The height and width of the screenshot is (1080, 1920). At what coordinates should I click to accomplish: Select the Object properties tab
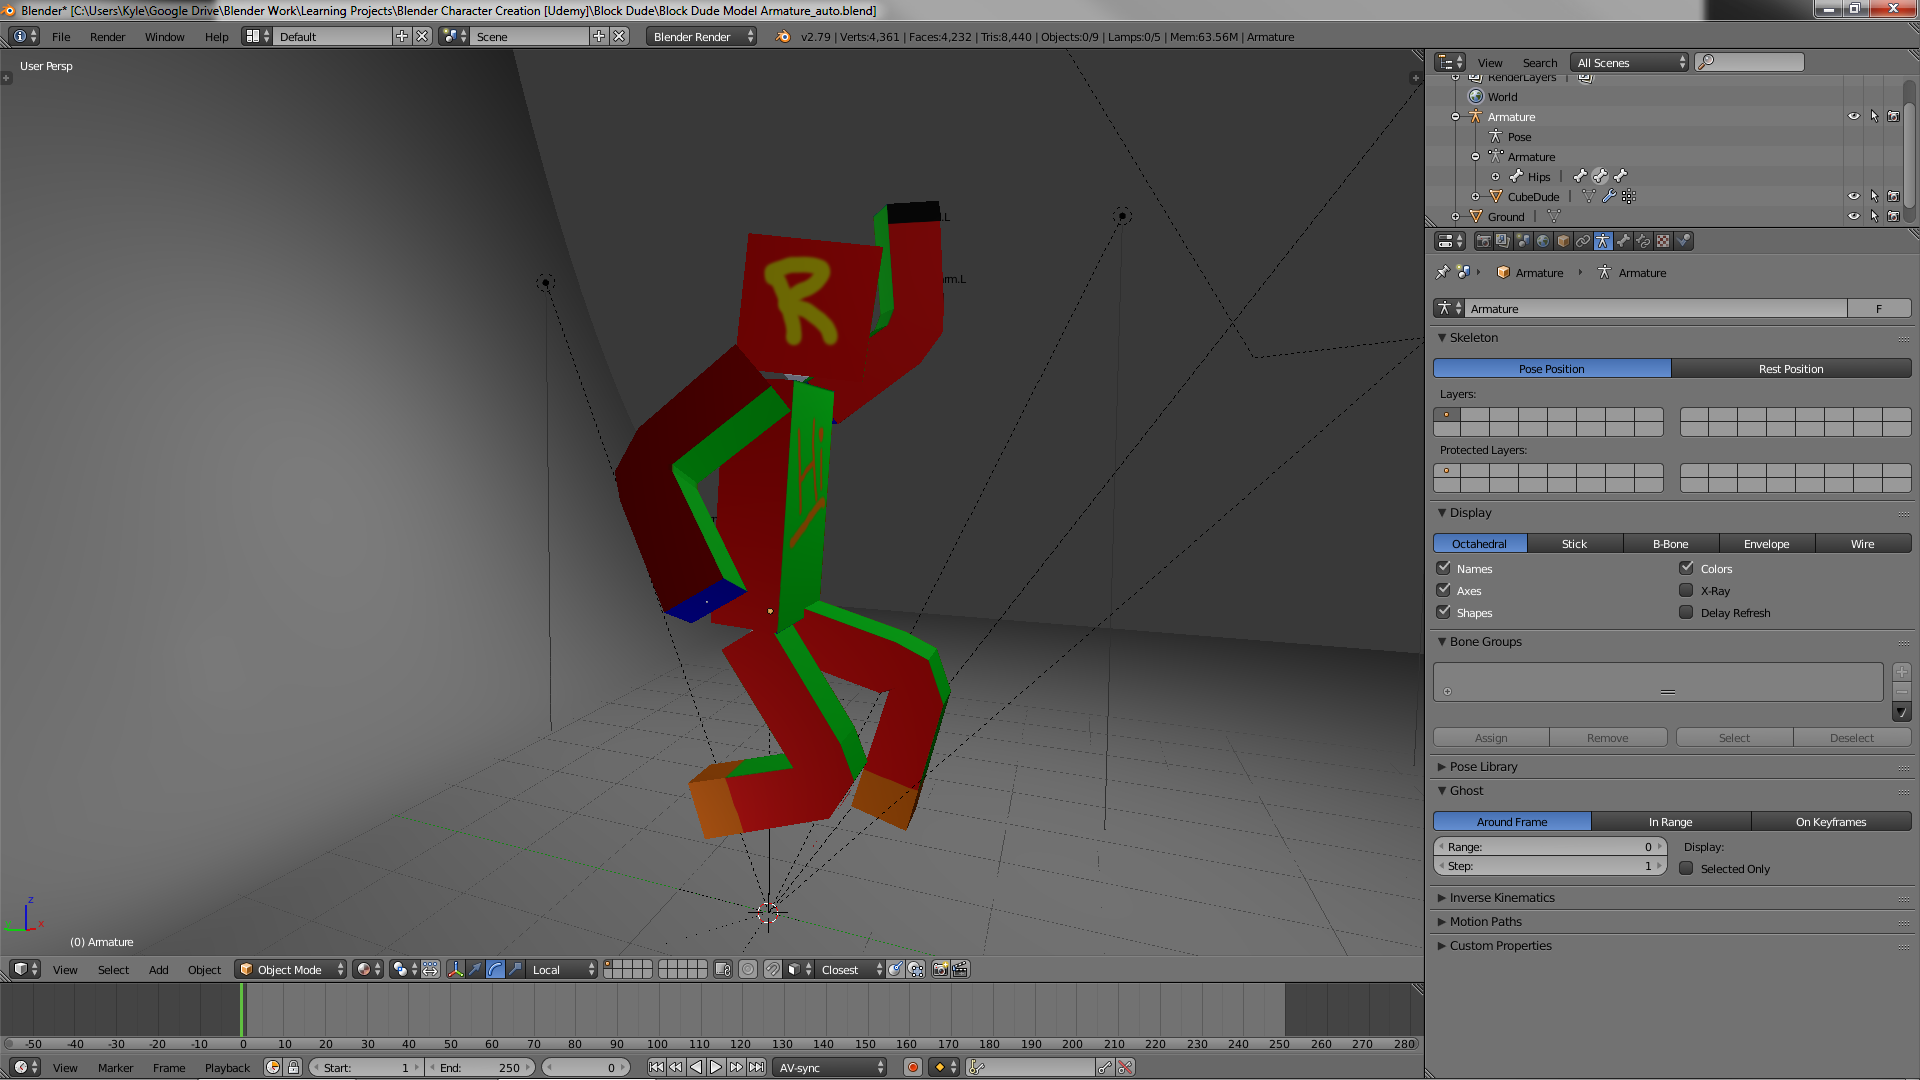coord(1562,241)
